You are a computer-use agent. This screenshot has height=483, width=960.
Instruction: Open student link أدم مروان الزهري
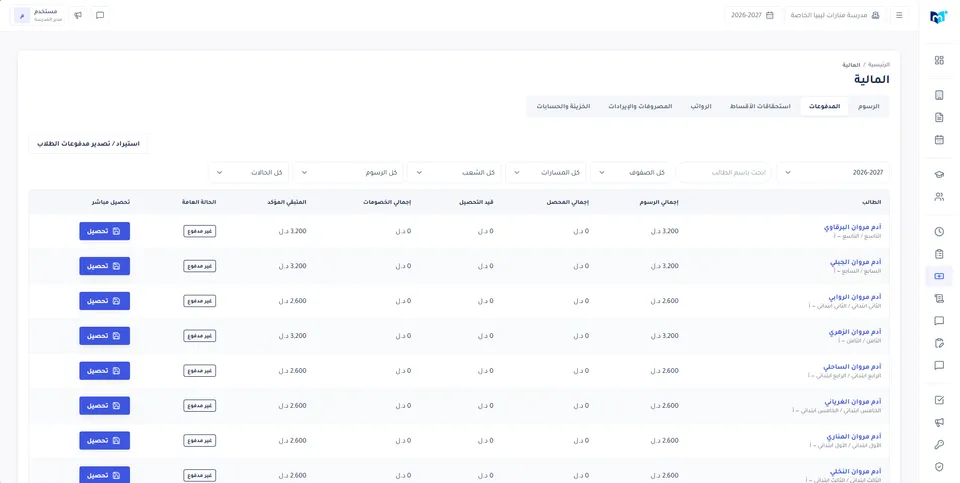pyautogui.click(x=855, y=332)
